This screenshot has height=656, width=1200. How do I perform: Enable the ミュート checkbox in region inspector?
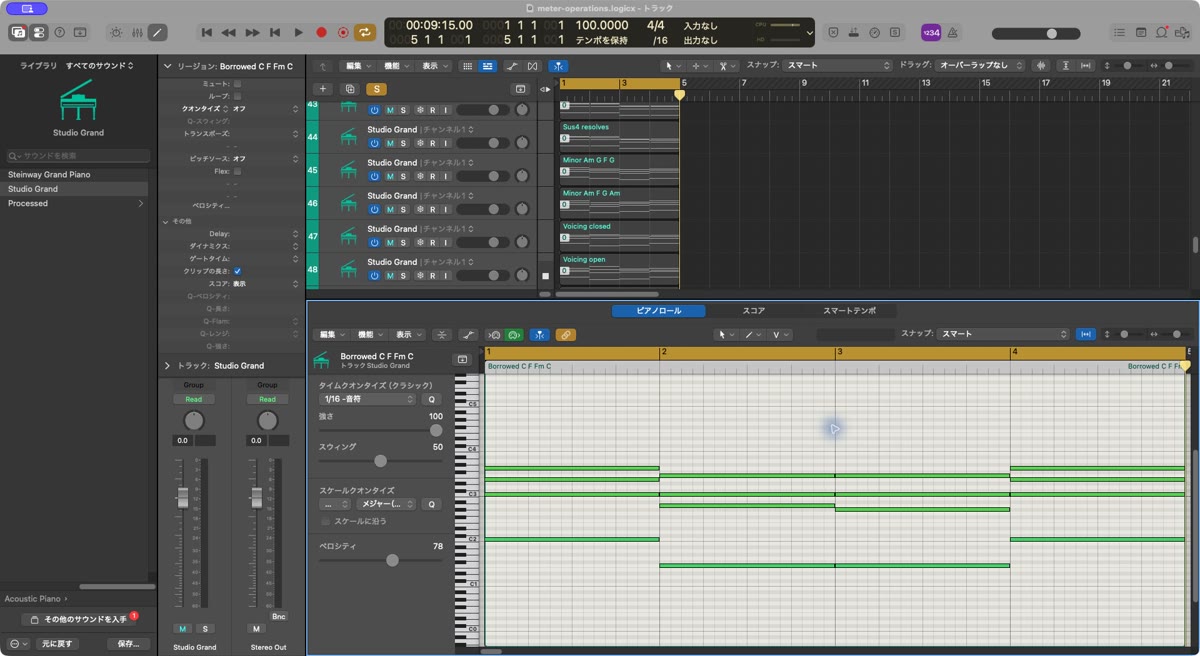(237, 84)
